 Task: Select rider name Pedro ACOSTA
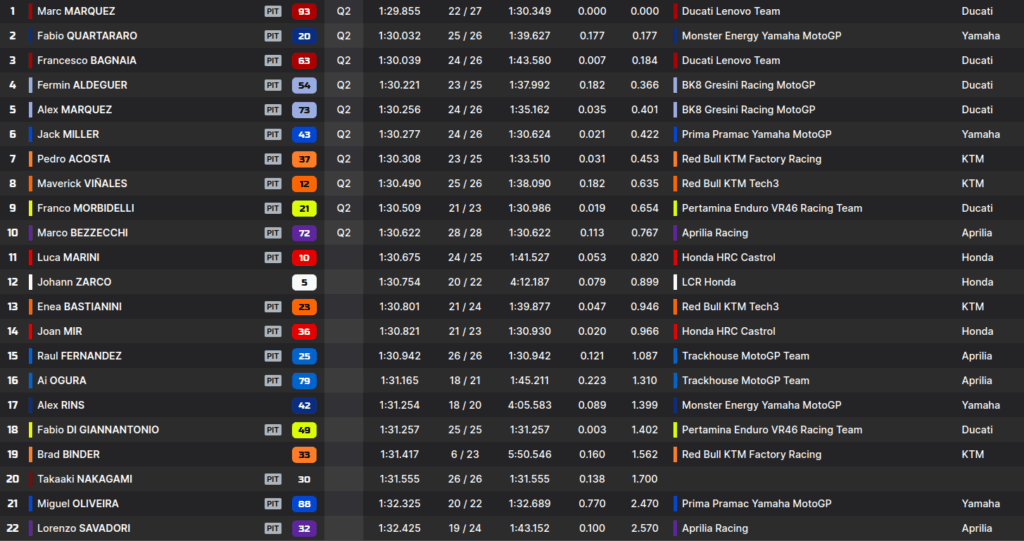click(x=74, y=159)
